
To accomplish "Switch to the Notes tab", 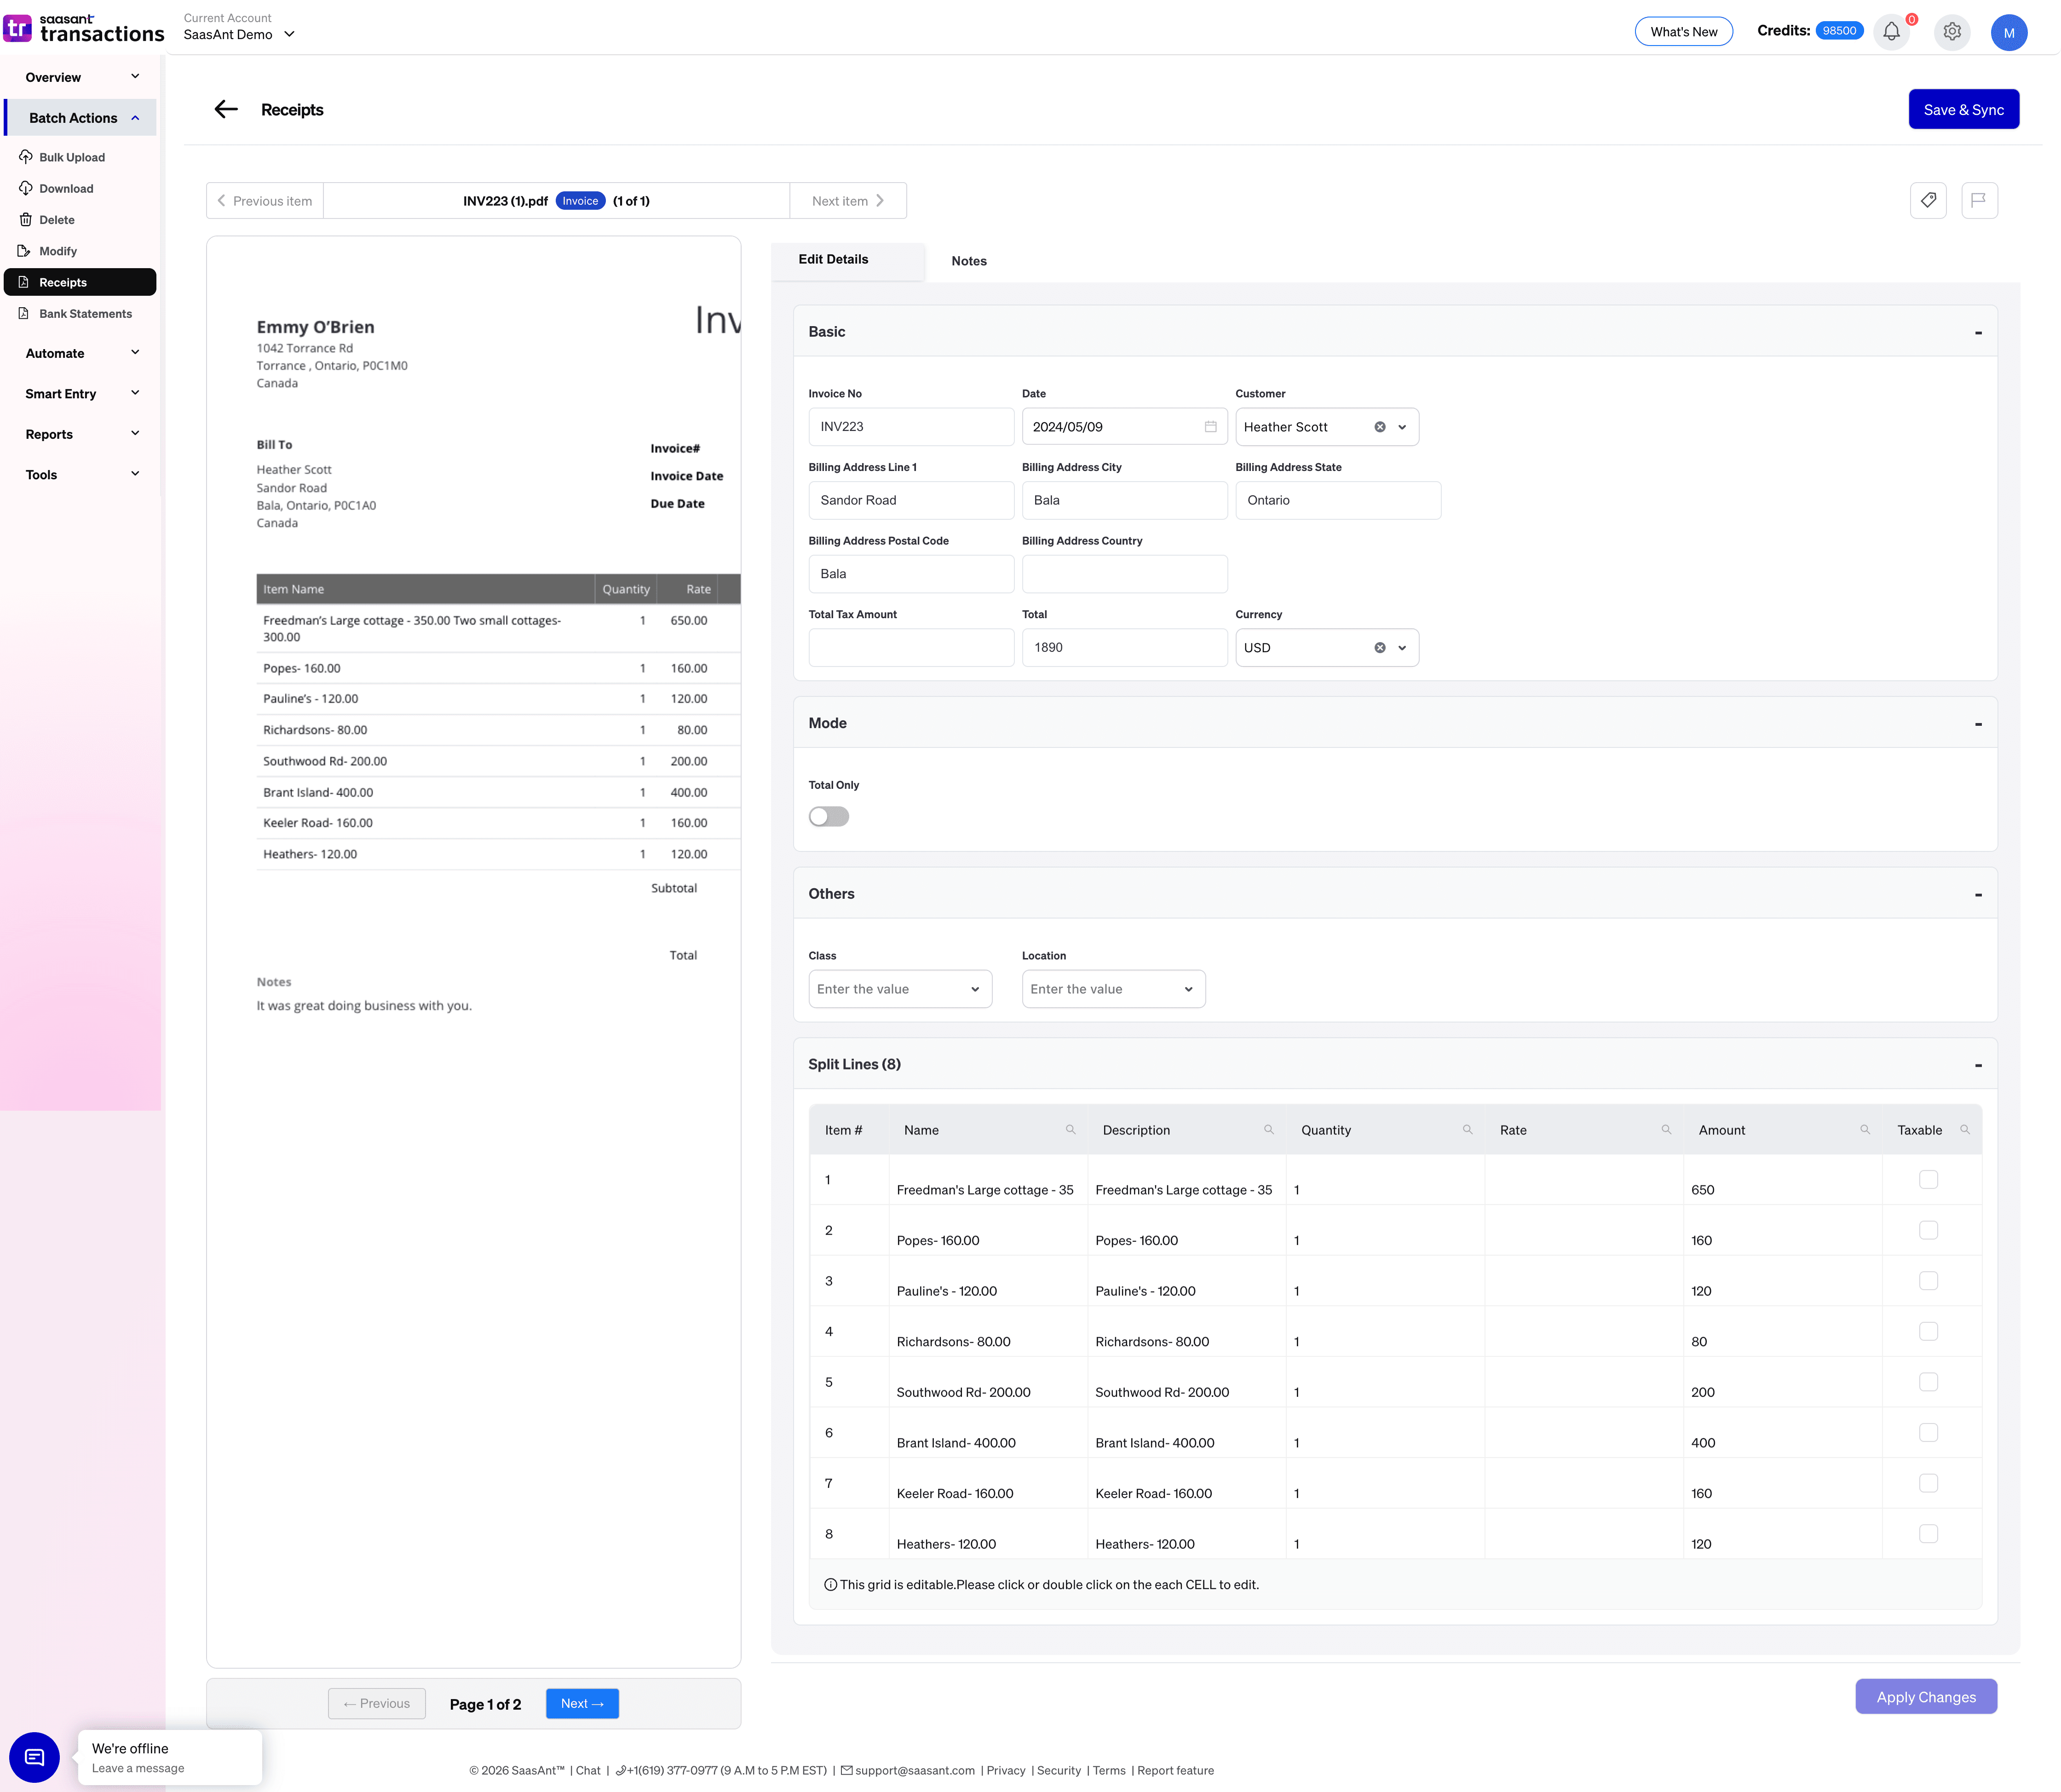I will coord(968,261).
